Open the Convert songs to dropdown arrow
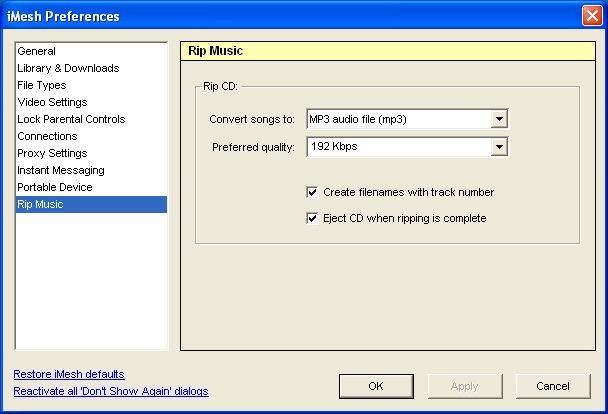608x414 pixels. point(499,119)
